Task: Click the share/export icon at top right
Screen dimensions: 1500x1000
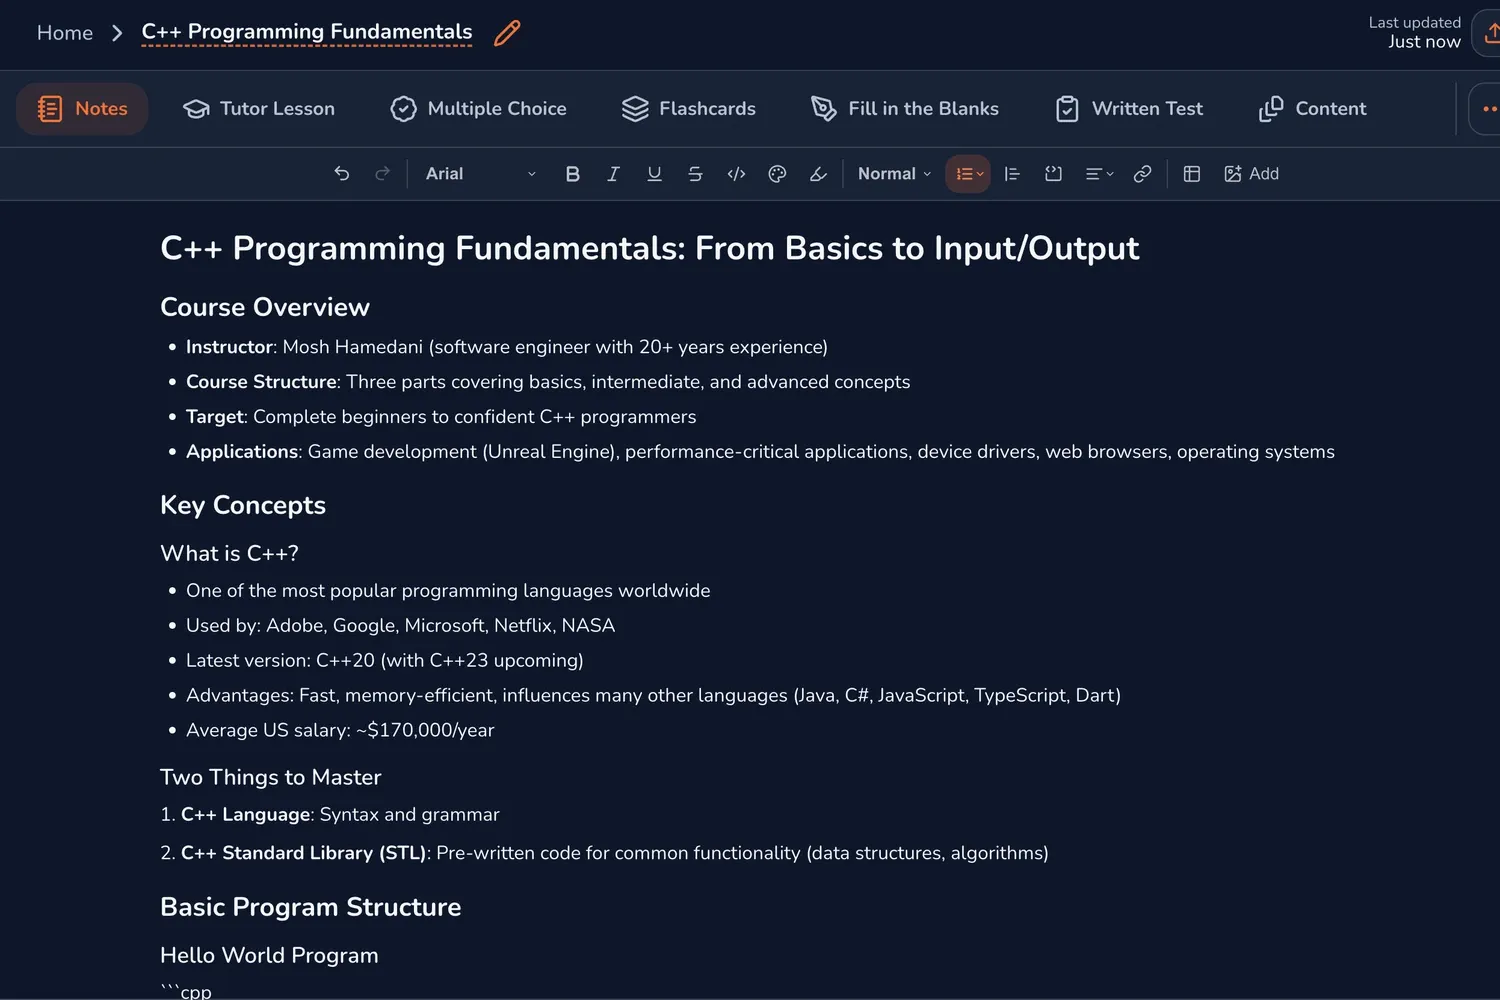Action: pyautogui.click(x=1488, y=33)
